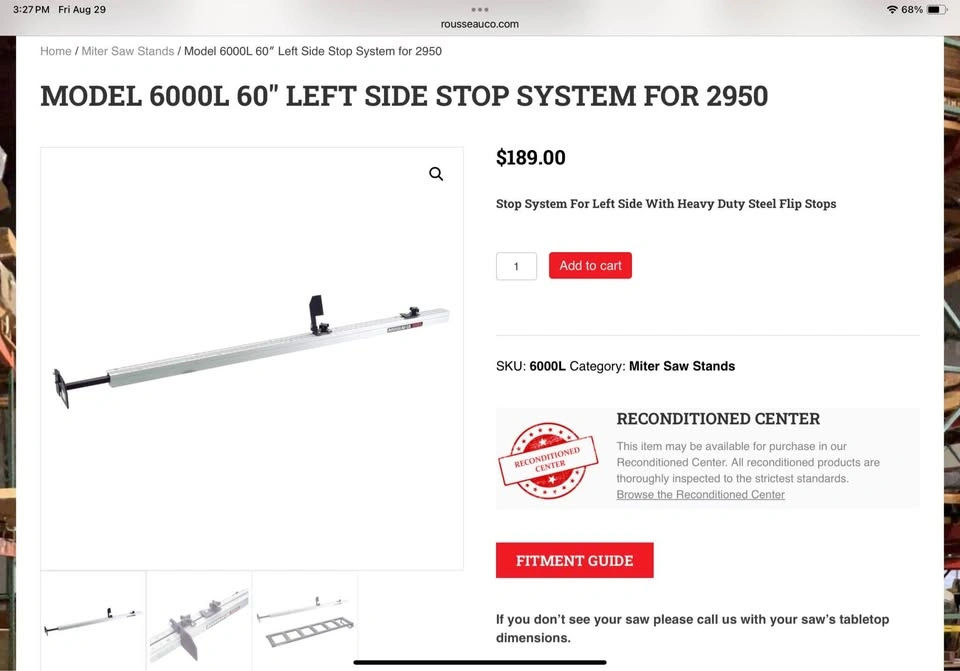Screen dimensions: 960x671
Task: Open the Fitment Guide button
Action: 574,560
